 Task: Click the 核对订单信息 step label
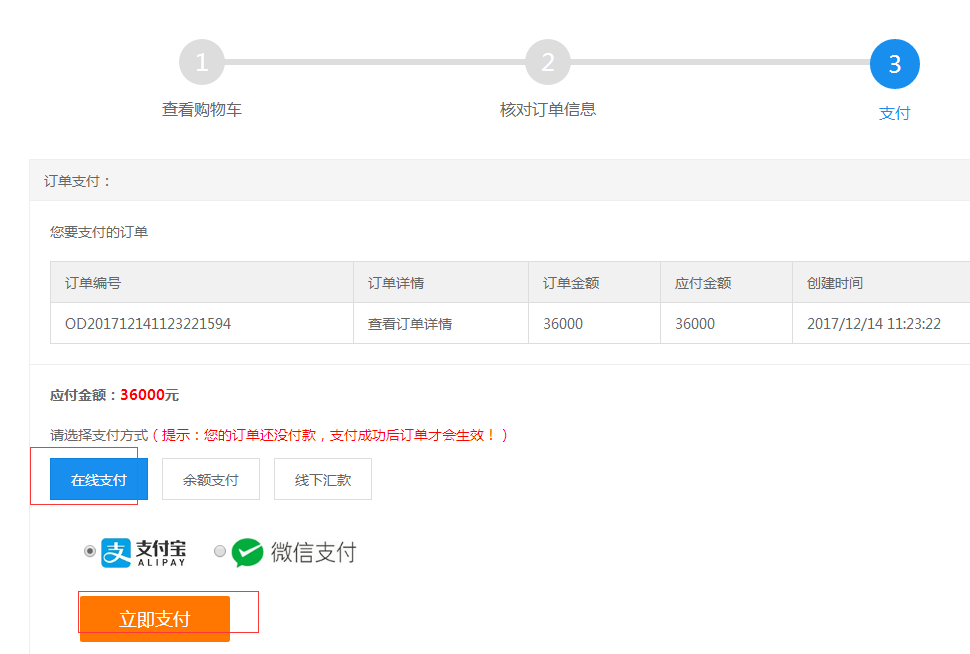(x=547, y=110)
